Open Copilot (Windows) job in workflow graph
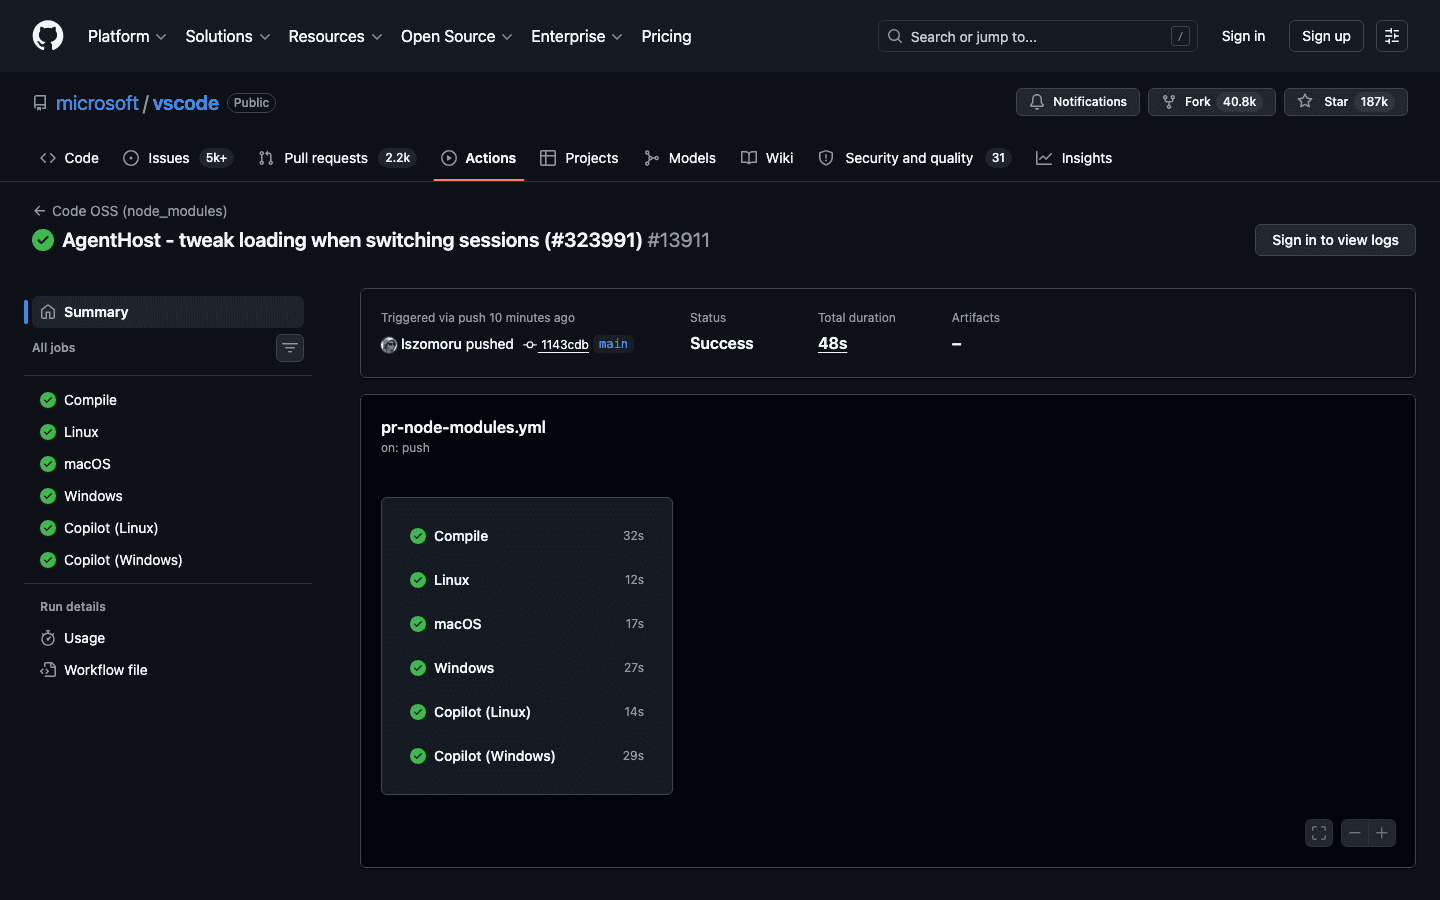1440x900 pixels. (527, 756)
